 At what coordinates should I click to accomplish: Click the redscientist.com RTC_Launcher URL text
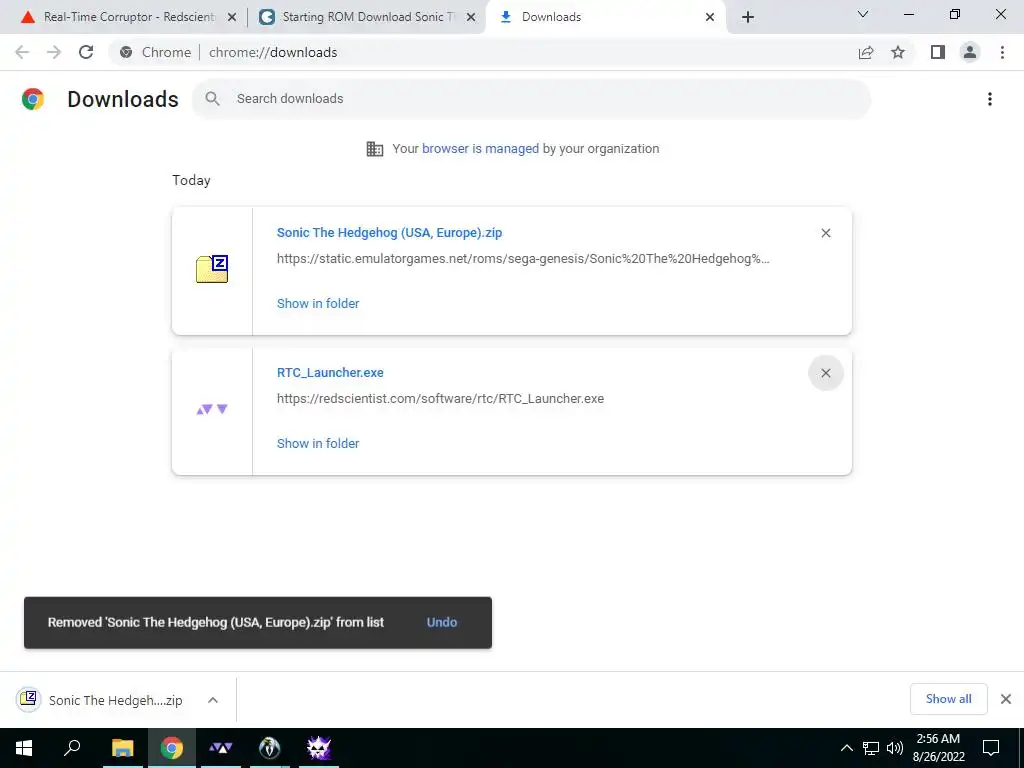coord(440,398)
